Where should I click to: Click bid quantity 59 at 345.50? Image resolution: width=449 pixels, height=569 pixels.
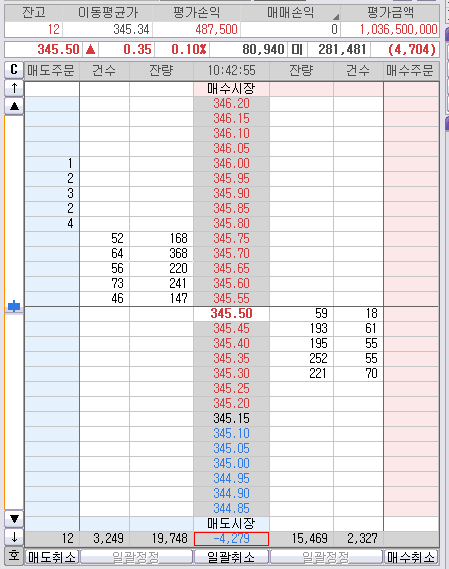pos(301,314)
